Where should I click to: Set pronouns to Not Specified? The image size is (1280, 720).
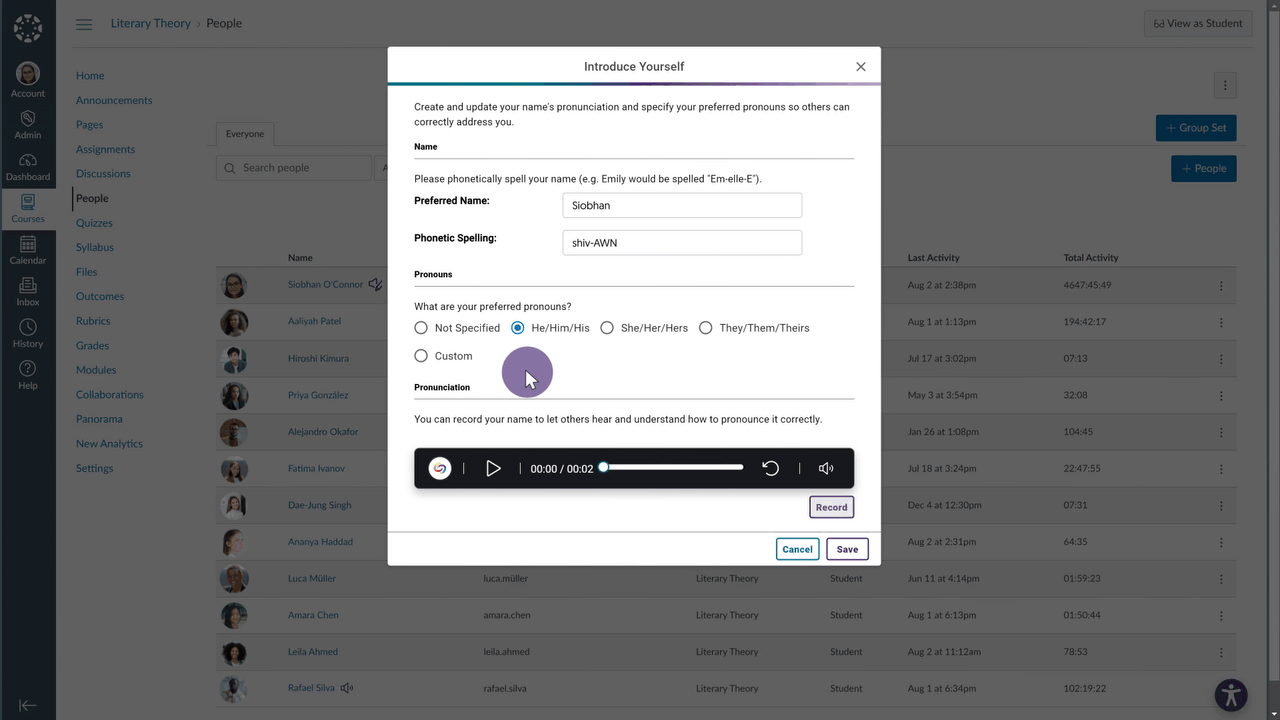[421, 328]
